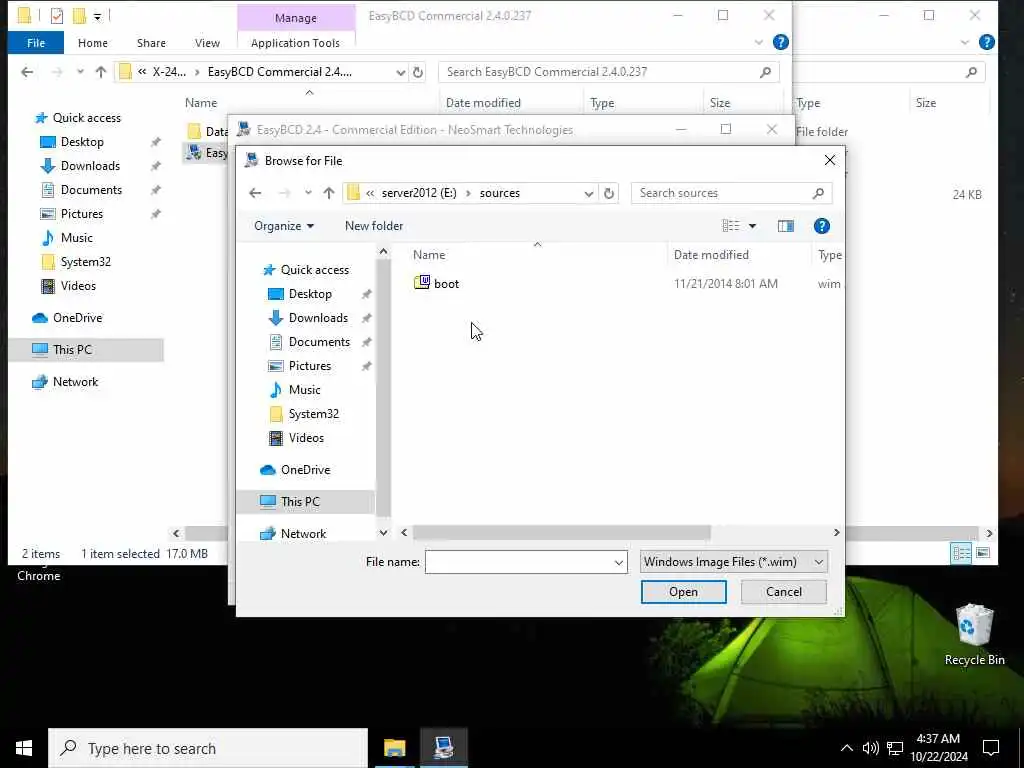The width and height of the screenshot is (1024, 768).
Task: Open the File tab in Explorer window
Action: (36, 43)
